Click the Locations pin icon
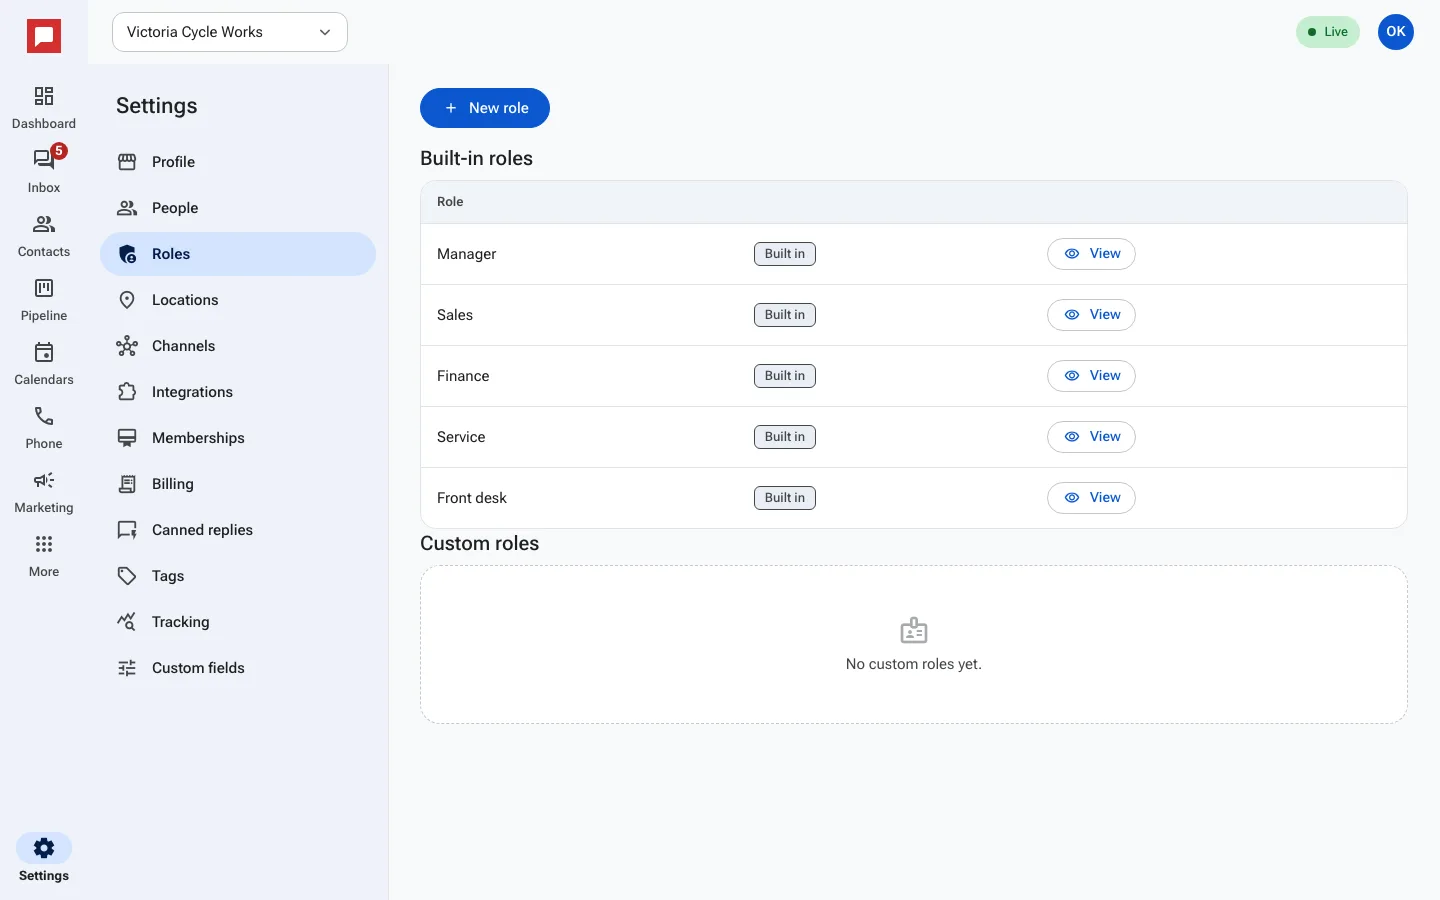The width and height of the screenshot is (1440, 900). 127,300
